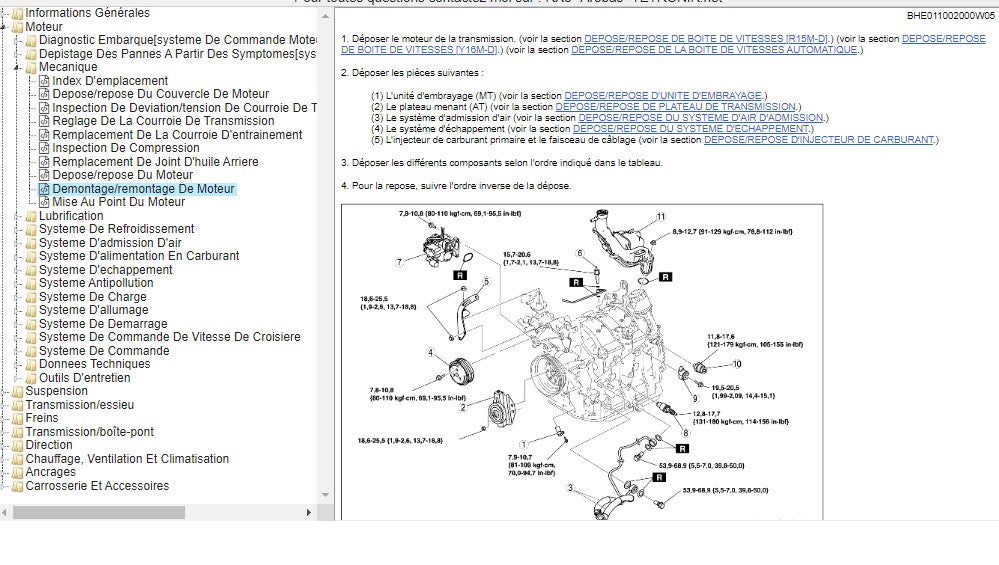Click the document icon for Inspection De Compression
The height and width of the screenshot is (565, 999).
44,148
